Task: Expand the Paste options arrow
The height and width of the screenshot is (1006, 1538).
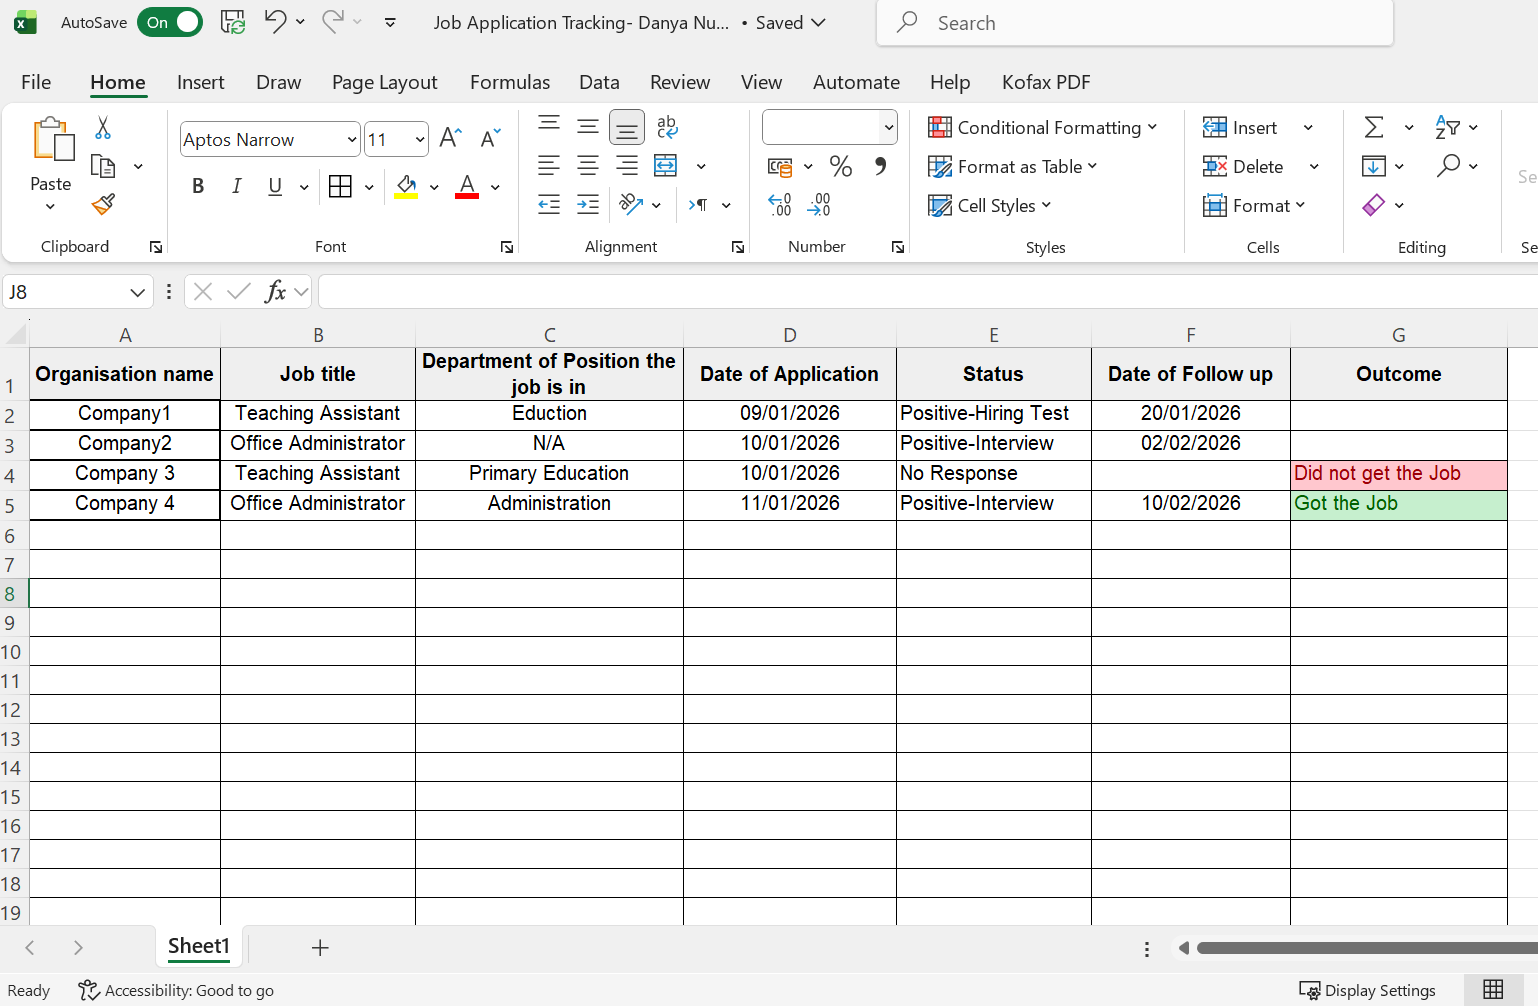Action: [x=50, y=207]
